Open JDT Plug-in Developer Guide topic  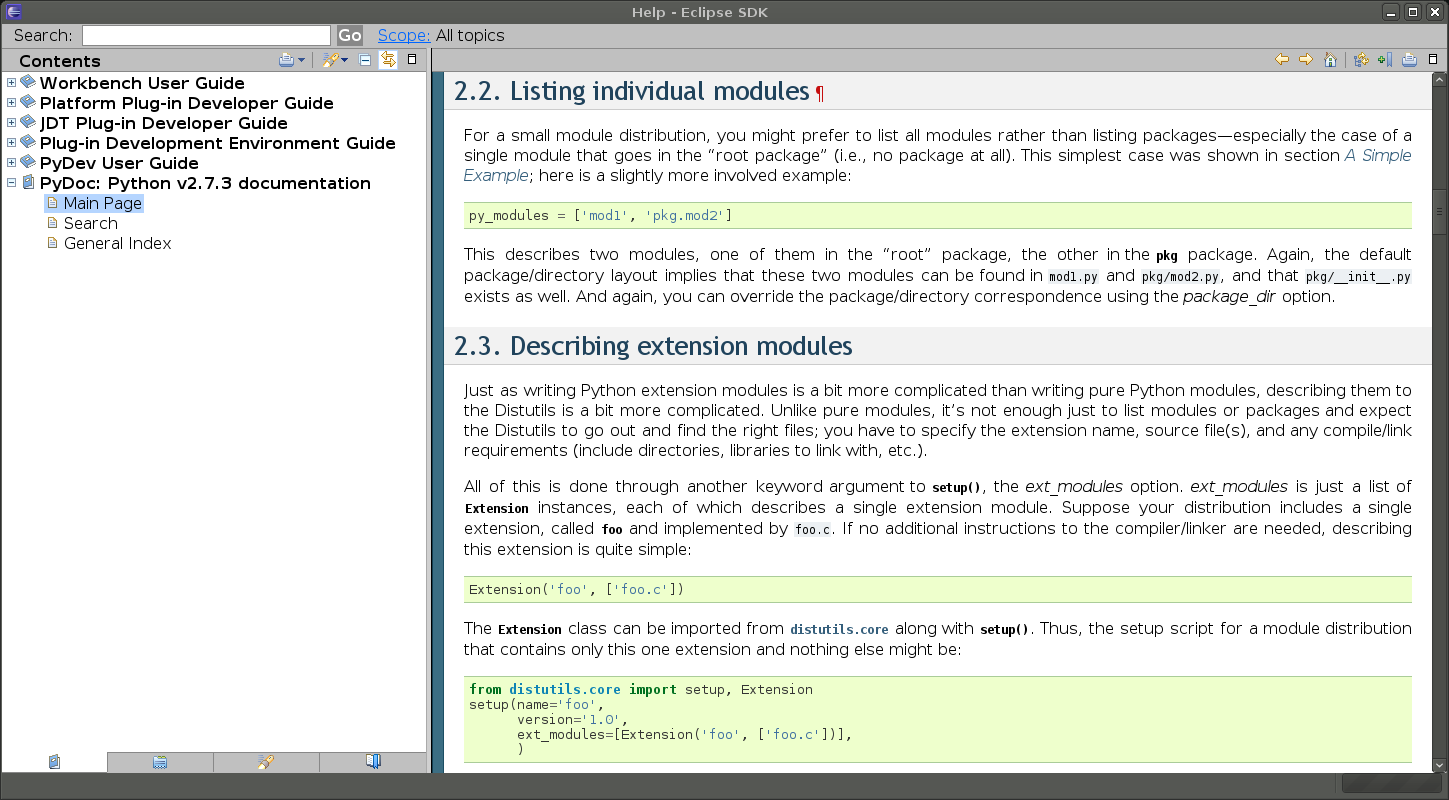tap(164, 123)
